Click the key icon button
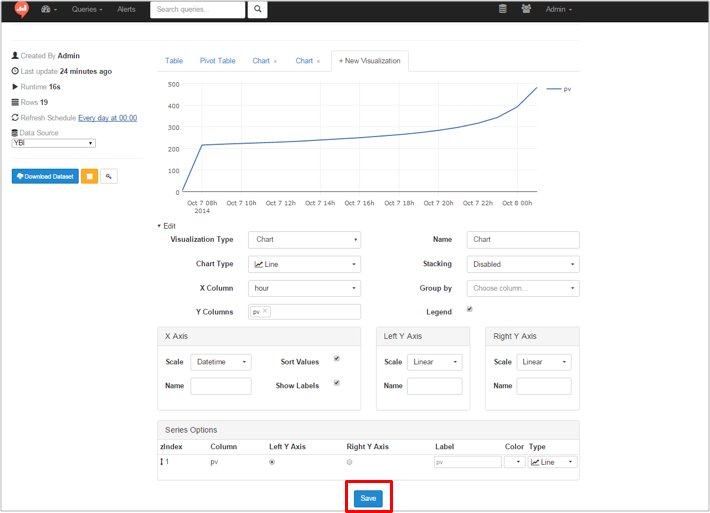This screenshot has width=710, height=513. point(109,176)
